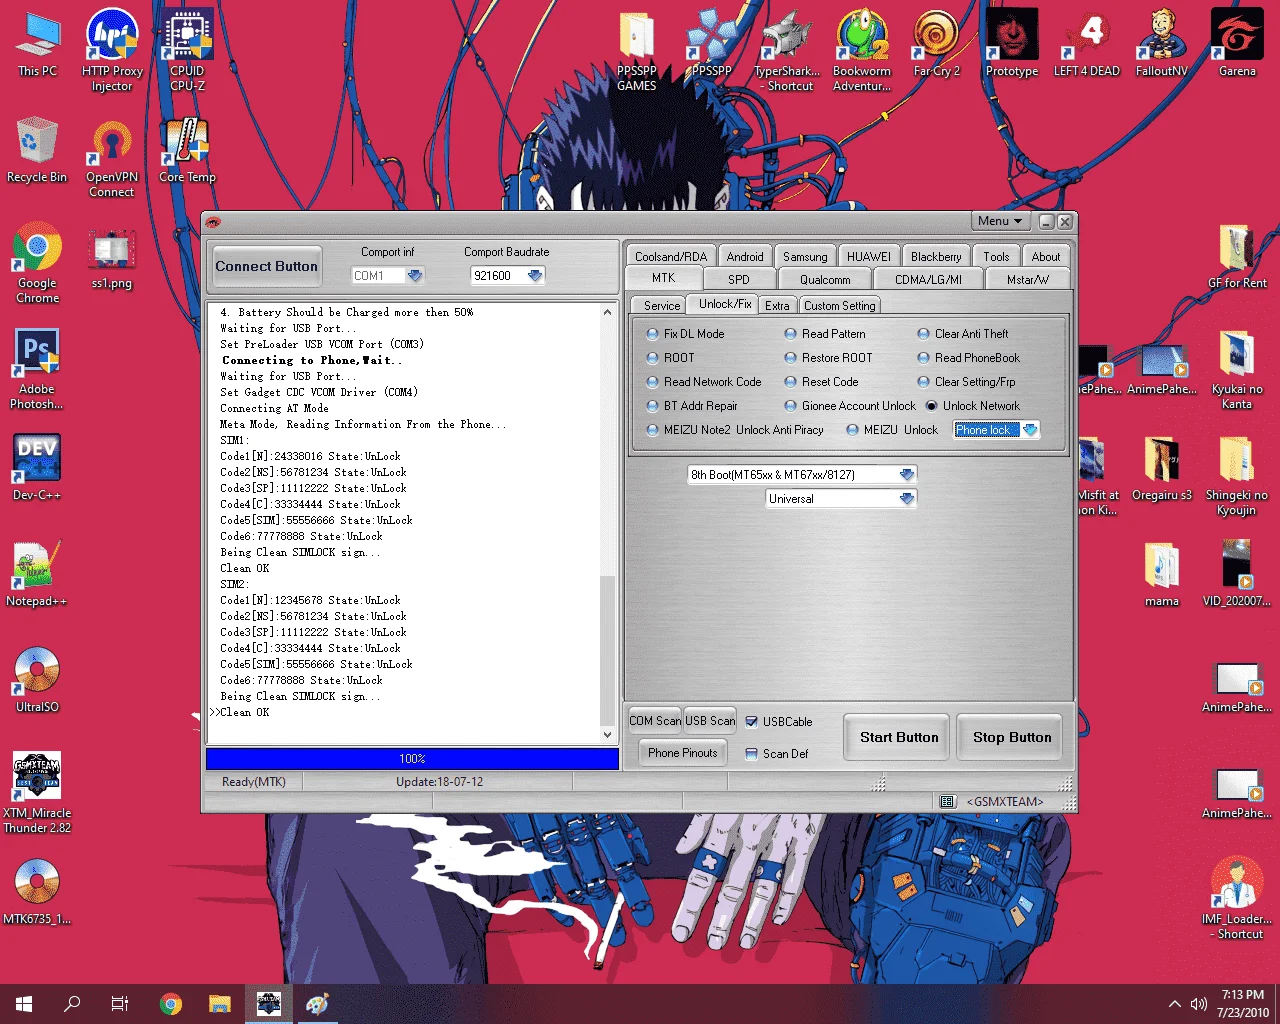
Task: Click the Connect Button
Action: pyautogui.click(x=266, y=267)
